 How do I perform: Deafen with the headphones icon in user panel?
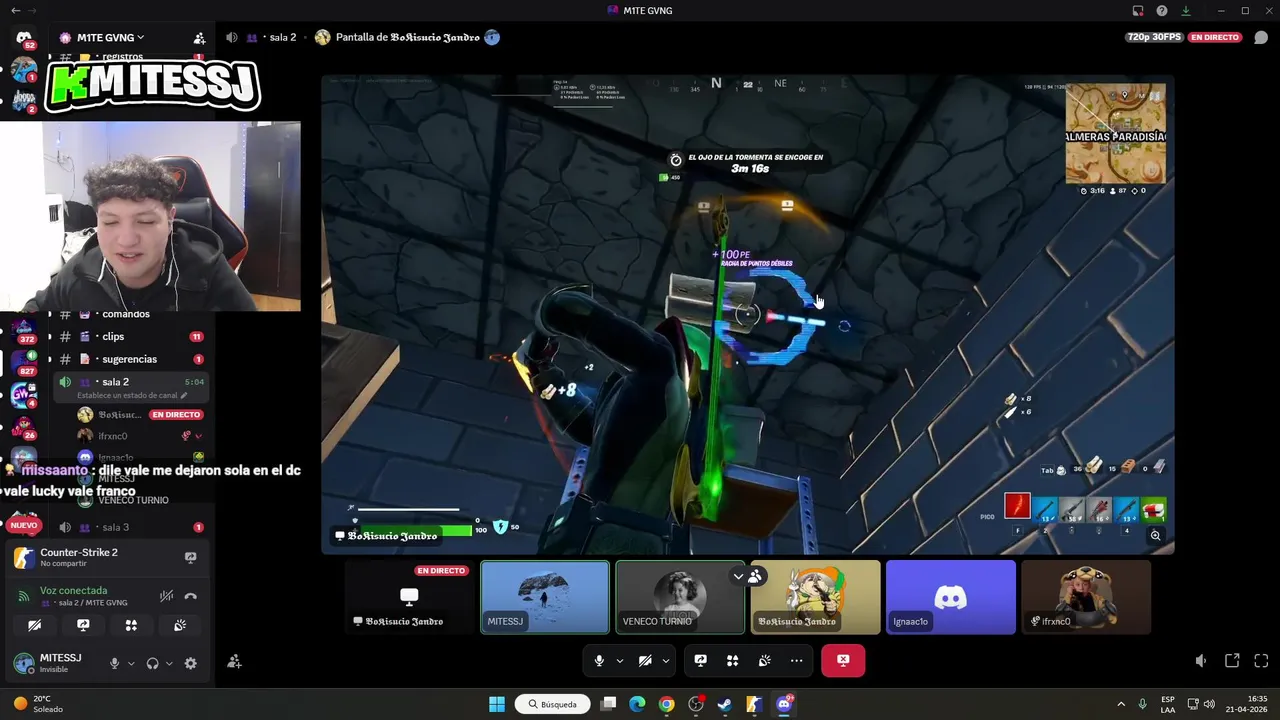[x=152, y=663]
